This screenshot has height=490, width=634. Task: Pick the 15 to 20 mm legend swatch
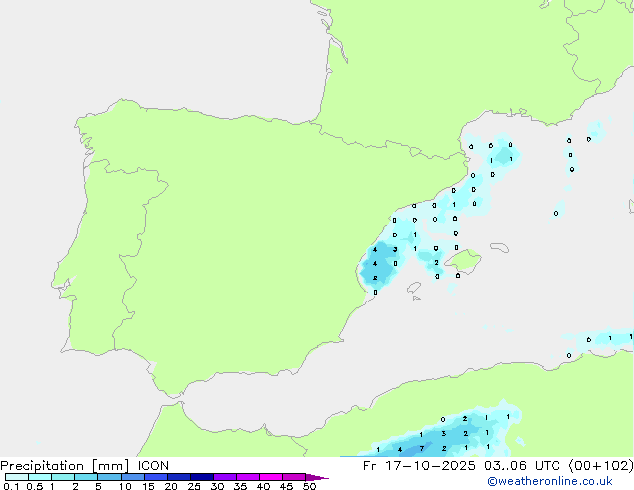click(155, 477)
